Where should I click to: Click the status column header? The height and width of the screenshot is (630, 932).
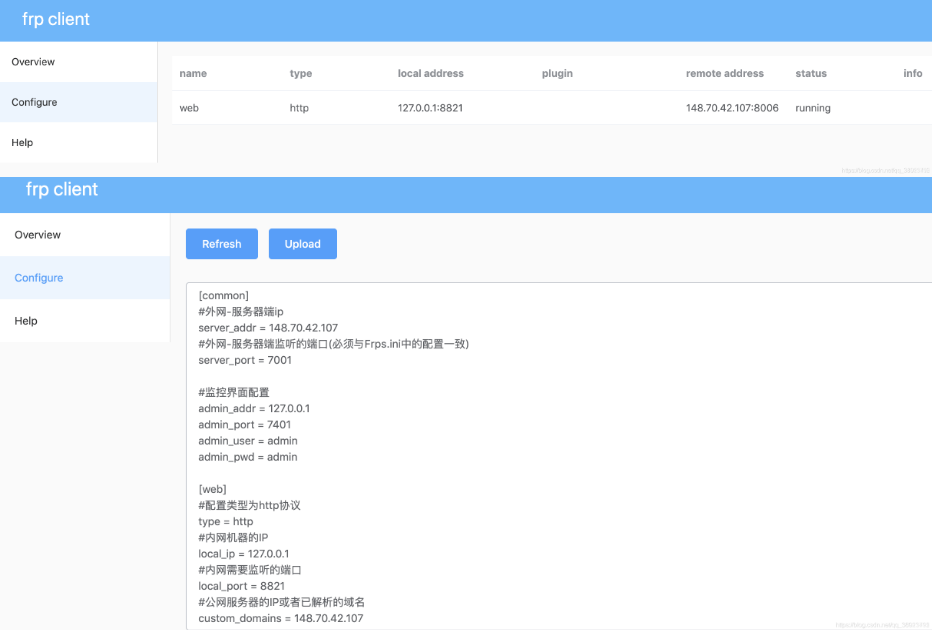pos(811,73)
